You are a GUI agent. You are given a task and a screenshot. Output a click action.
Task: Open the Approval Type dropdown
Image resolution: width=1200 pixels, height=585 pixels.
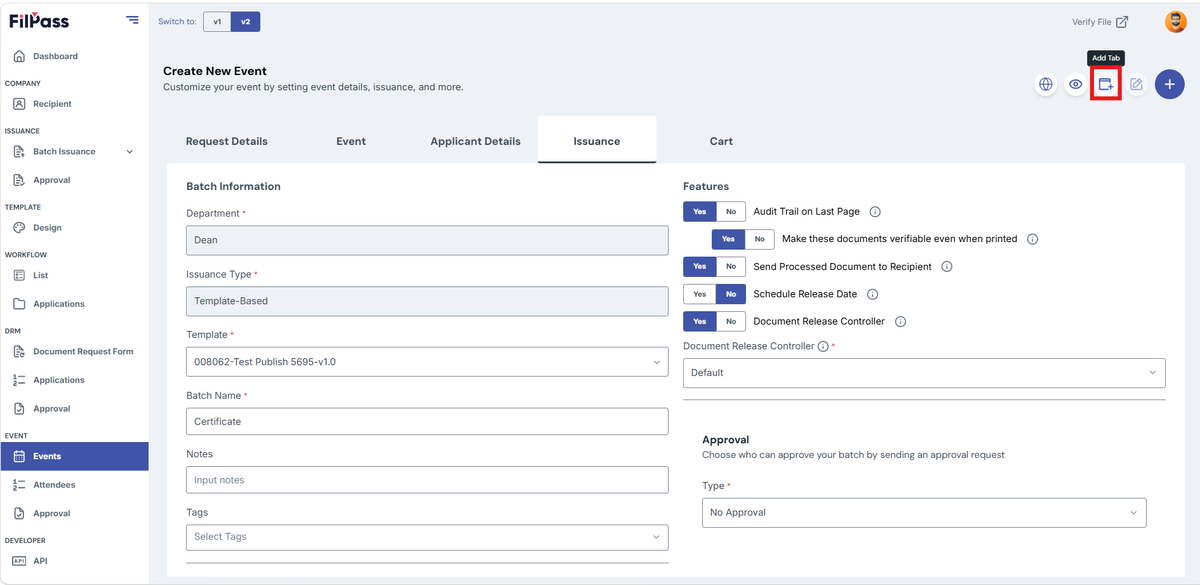[x=924, y=513]
